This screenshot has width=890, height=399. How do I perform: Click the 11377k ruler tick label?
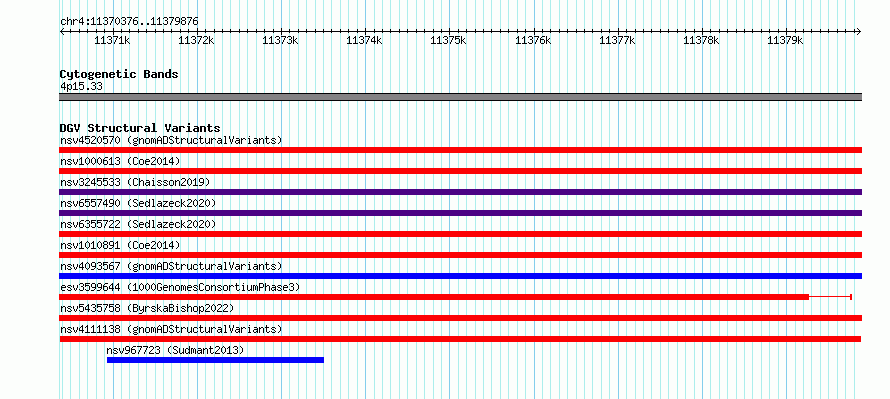618,40
